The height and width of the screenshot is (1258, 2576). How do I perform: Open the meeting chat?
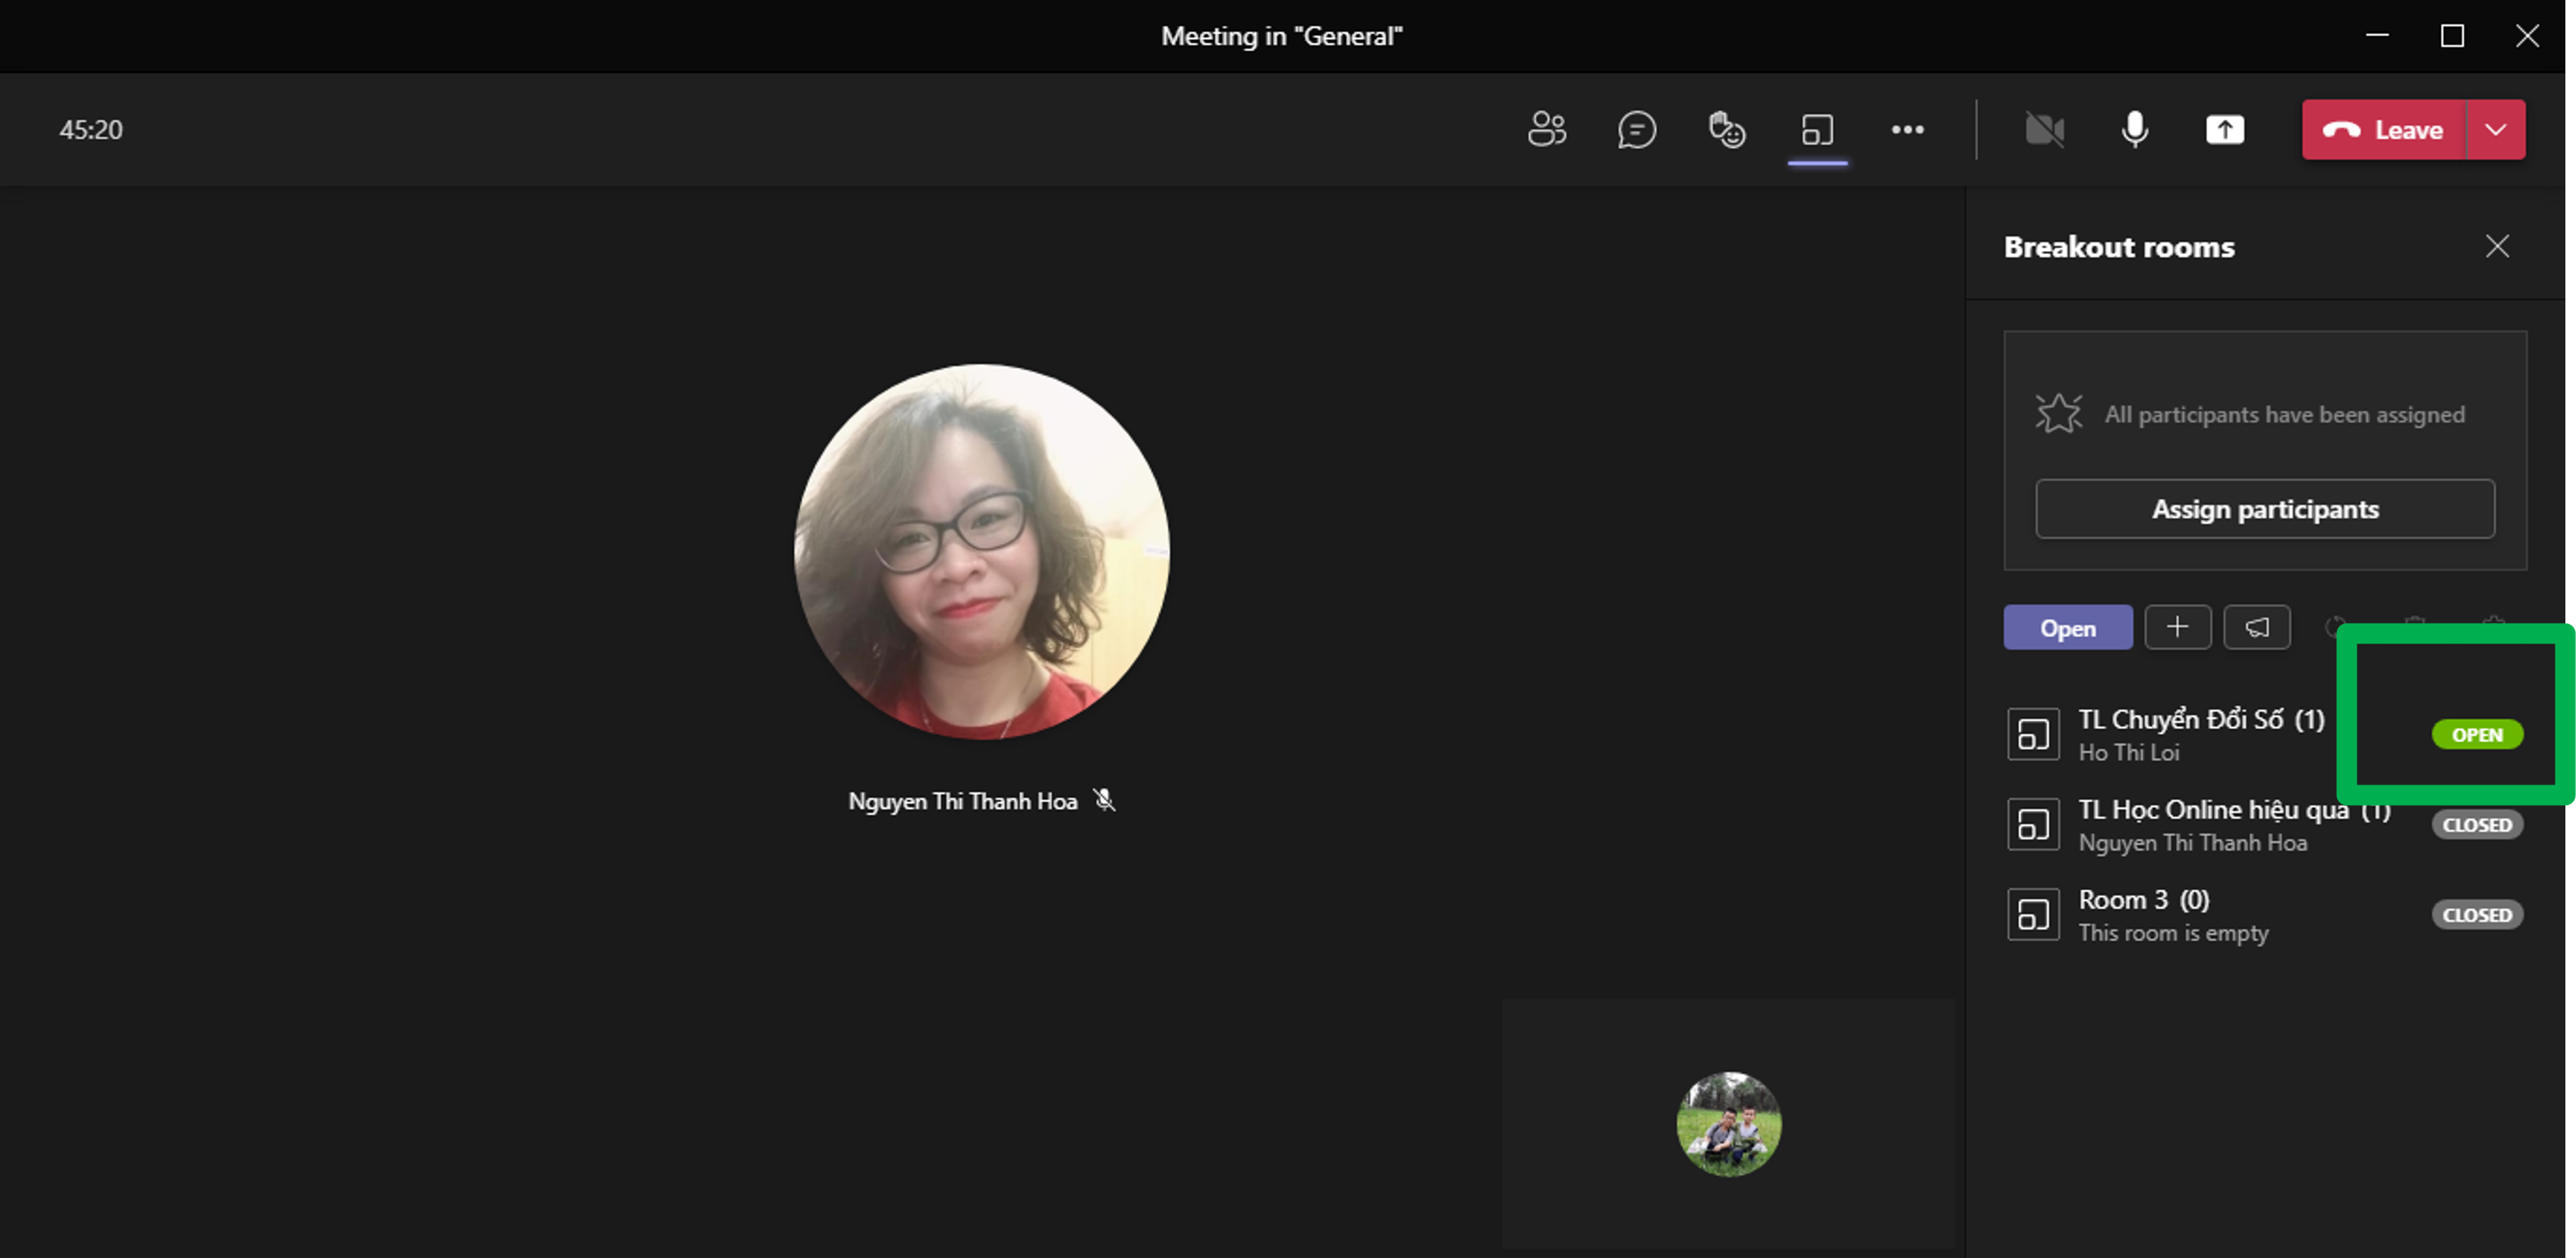1636,130
